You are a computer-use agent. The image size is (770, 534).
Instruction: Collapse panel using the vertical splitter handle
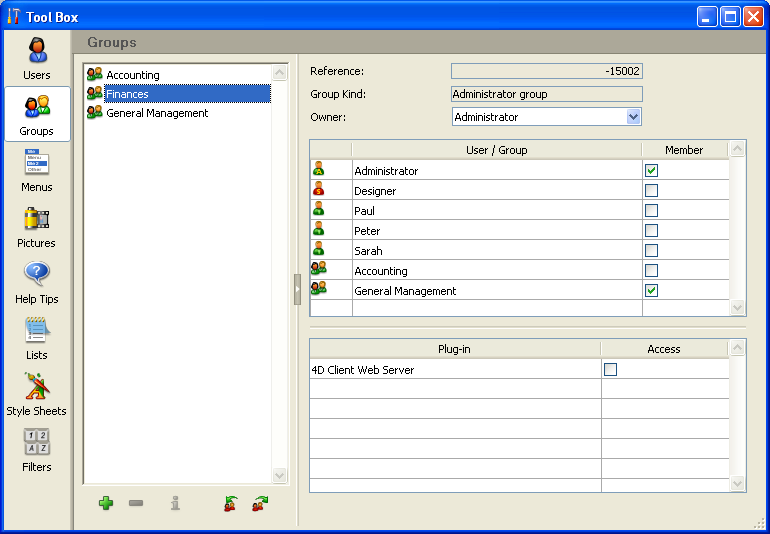297,289
